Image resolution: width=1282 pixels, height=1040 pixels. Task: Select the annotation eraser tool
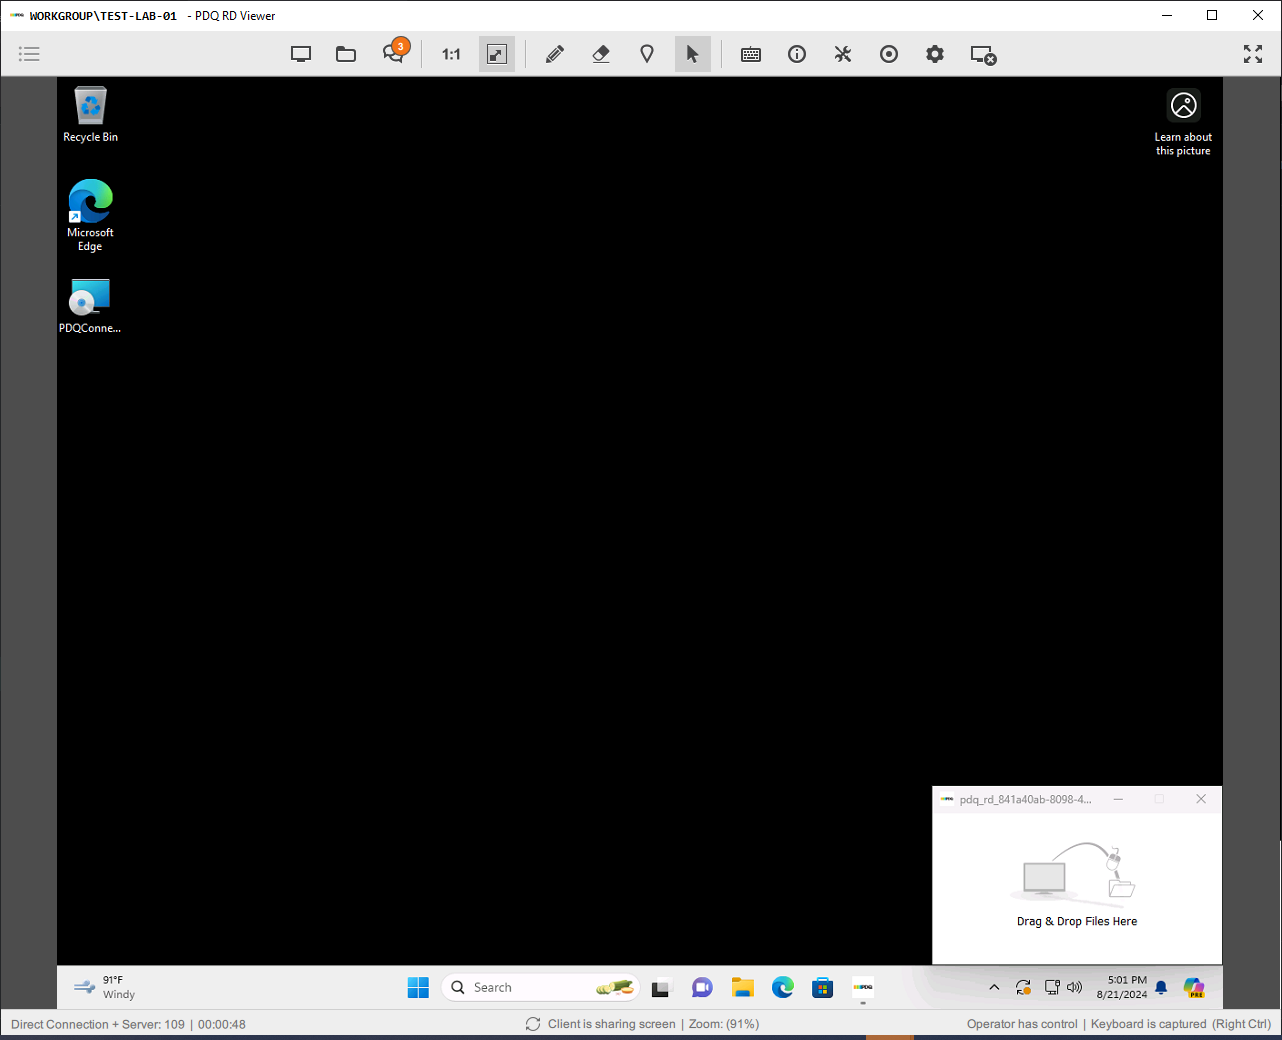601,54
